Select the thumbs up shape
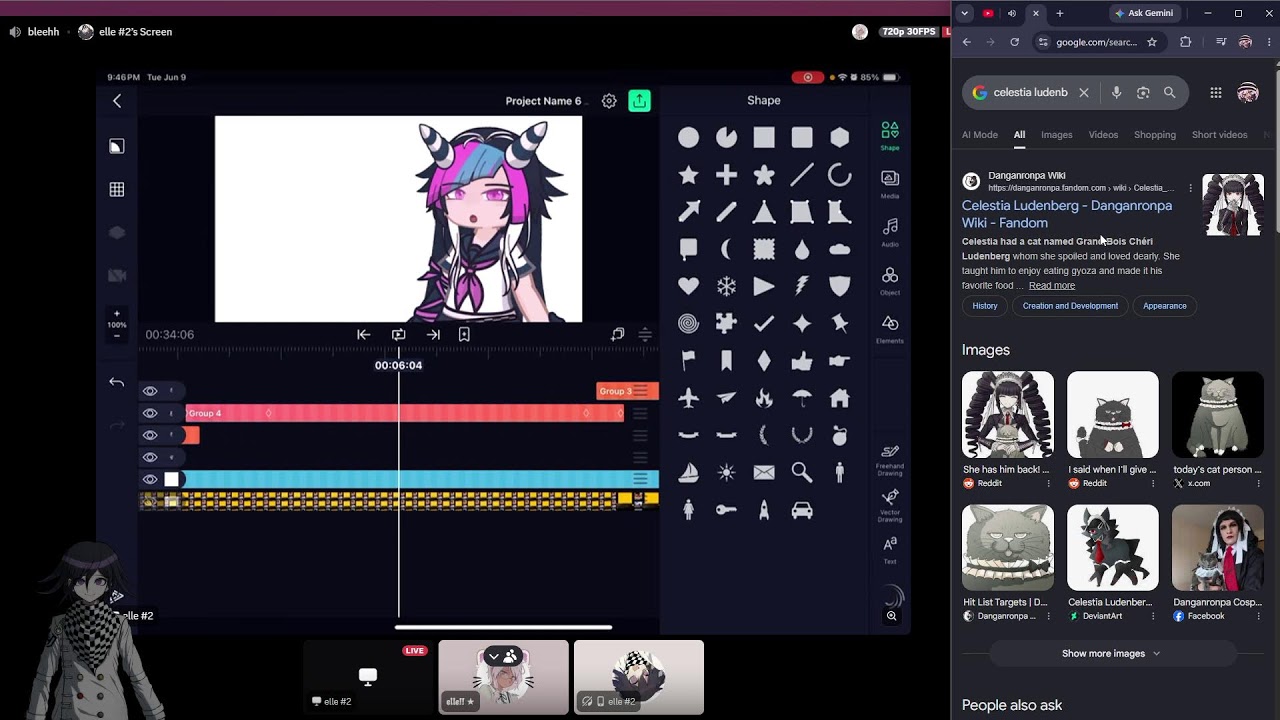Screen dimensions: 1280x720 (x=802, y=360)
